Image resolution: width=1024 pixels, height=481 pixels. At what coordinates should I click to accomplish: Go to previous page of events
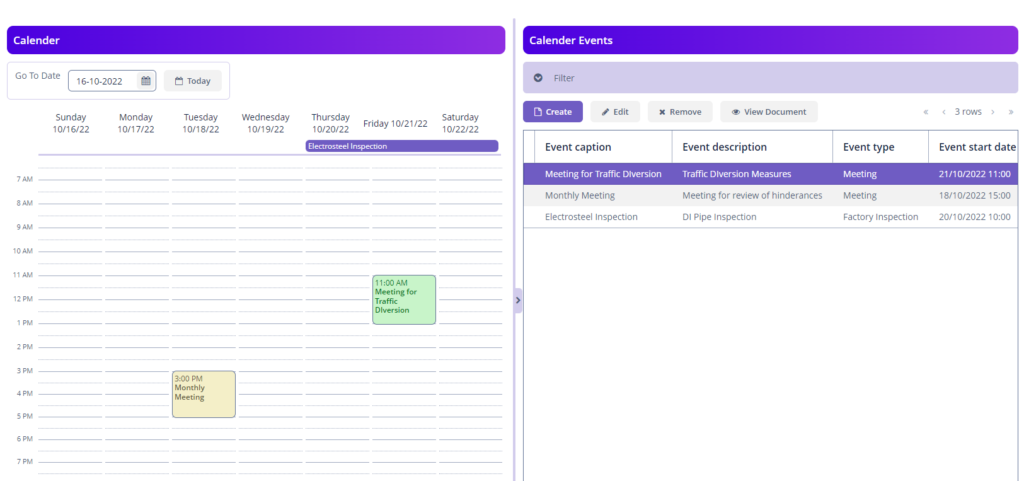point(943,112)
